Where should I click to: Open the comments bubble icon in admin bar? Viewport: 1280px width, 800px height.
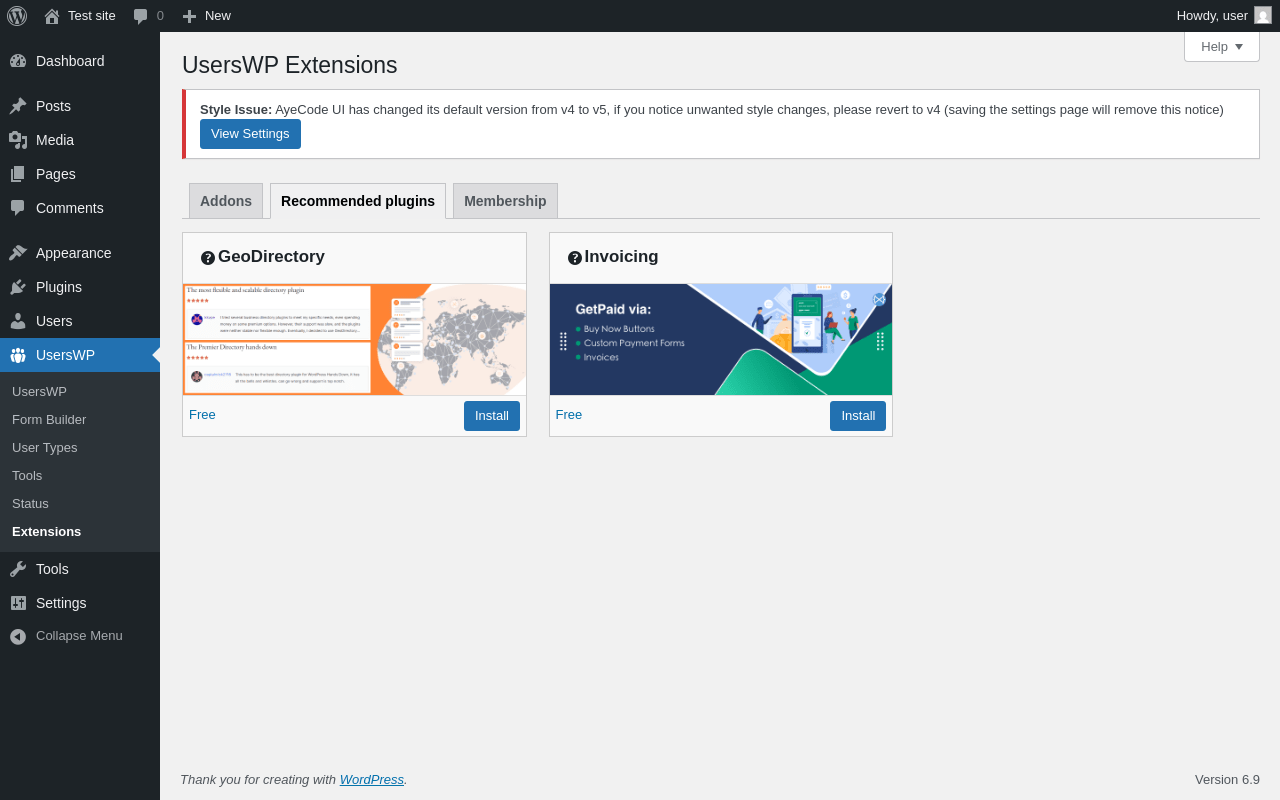point(140,16)
